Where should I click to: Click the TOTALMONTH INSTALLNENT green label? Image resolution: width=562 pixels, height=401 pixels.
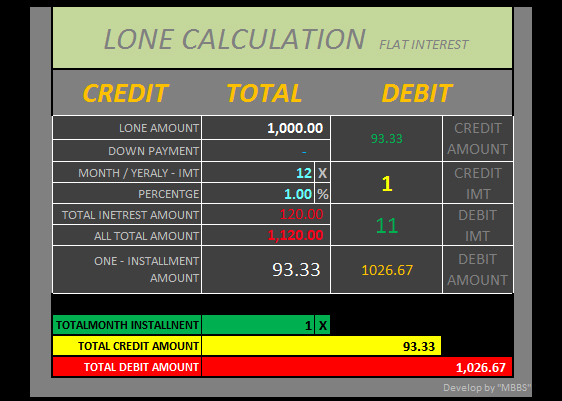(x=127, y=325)
